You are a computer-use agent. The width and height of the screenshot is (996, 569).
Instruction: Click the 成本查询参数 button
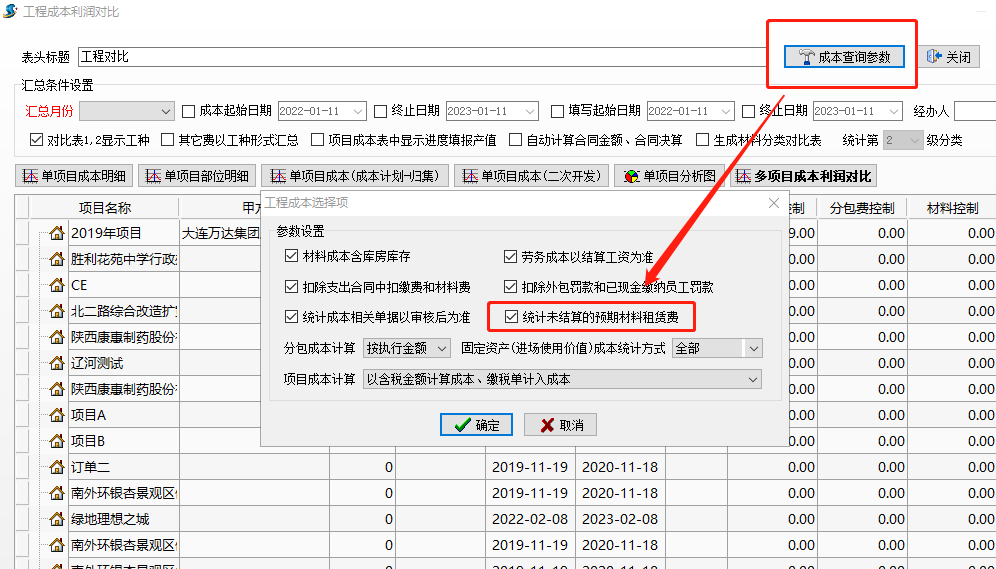(844, 57)
